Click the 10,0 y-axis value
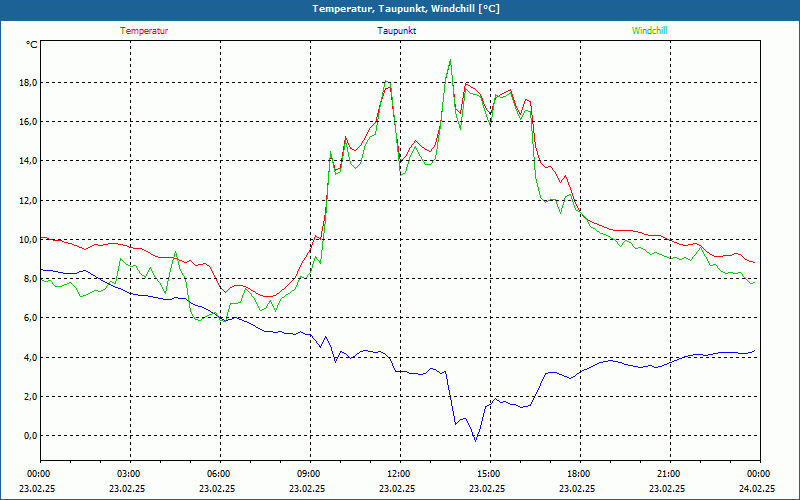The height and width of the screenshot is (500, 800). tap(29, 239)
